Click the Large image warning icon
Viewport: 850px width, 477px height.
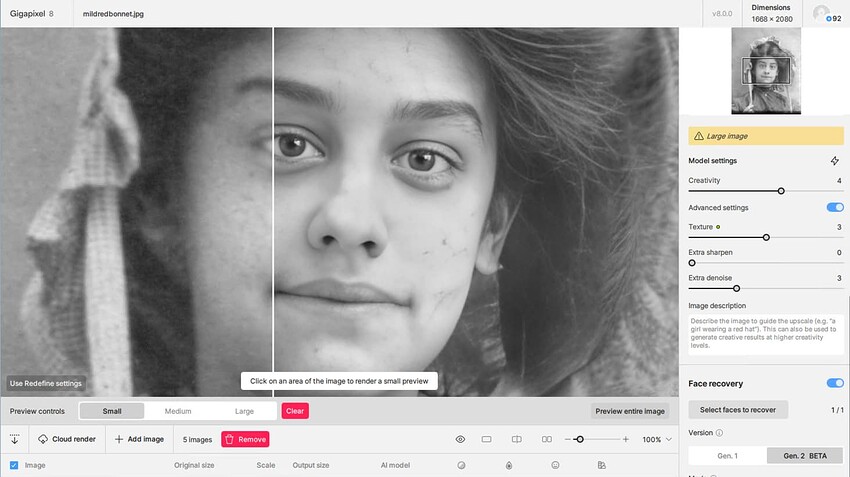click(699, 136)
